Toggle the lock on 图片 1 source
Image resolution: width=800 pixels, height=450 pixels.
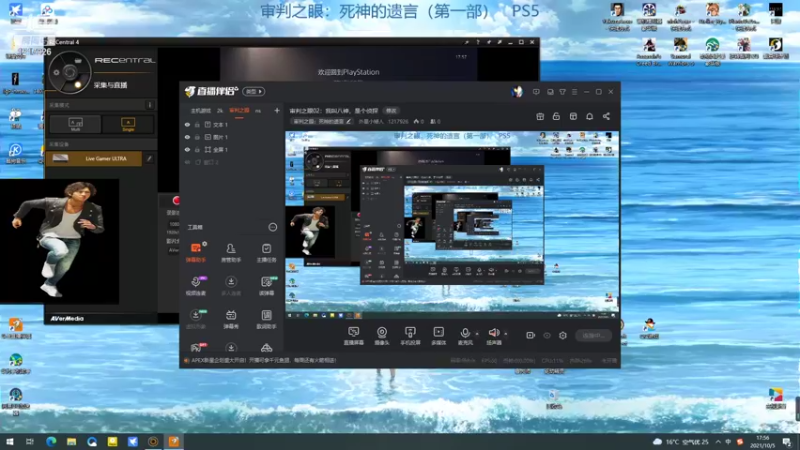pyautogui.click(x=197, y=137)
